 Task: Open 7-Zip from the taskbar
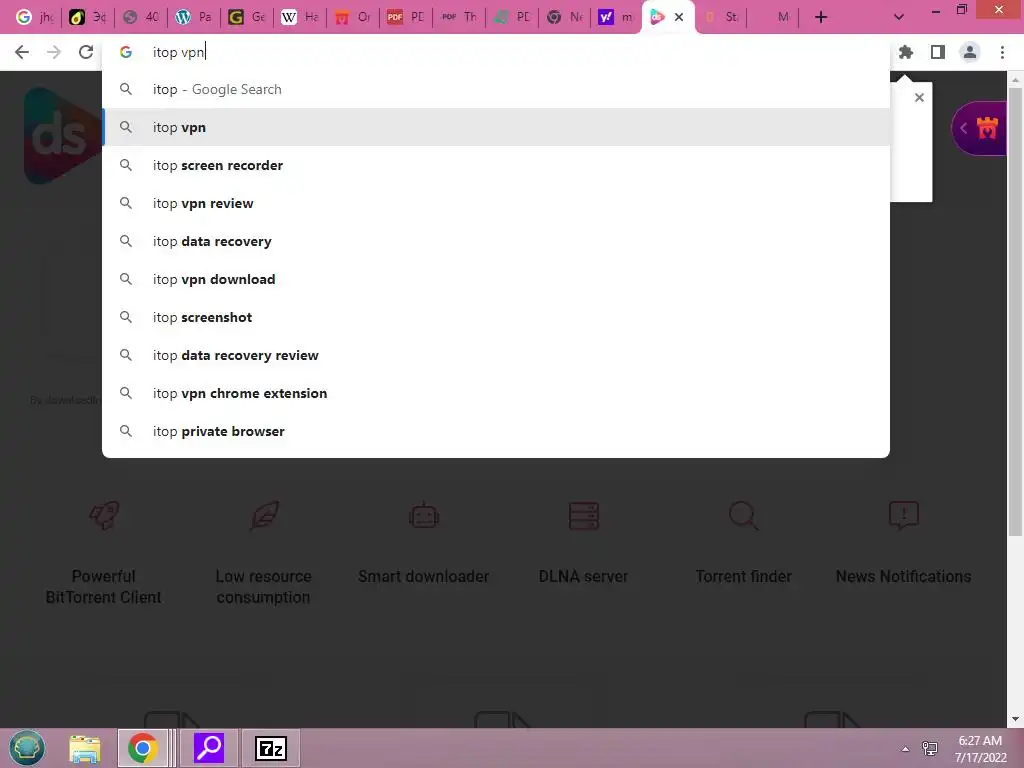pyautogui.click(x=270, y=748)
